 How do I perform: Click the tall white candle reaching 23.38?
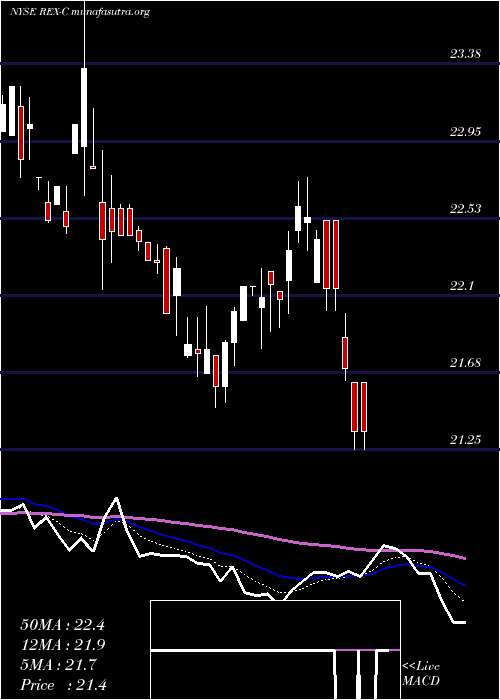pos(84,107)
